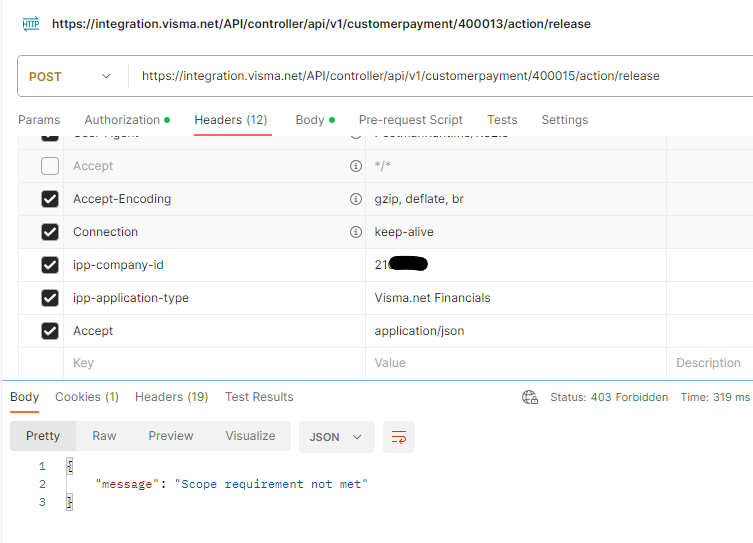The height and width of the screenshot is (543, 753).
Task: Click the request title URL at the top
Action: pyautogui.click(x=321, y=24)
